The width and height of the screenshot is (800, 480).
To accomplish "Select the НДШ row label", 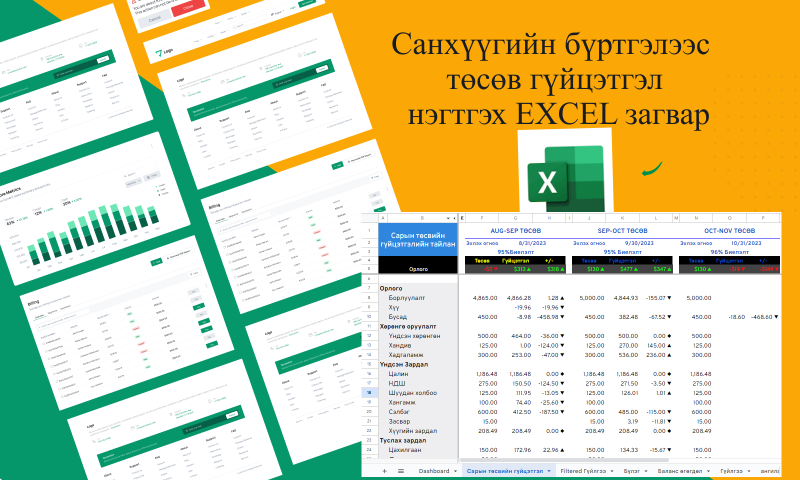I will (396, 384).
